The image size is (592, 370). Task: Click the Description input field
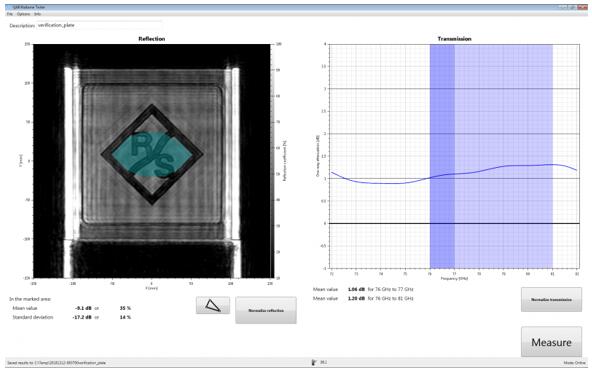point(99,25)
